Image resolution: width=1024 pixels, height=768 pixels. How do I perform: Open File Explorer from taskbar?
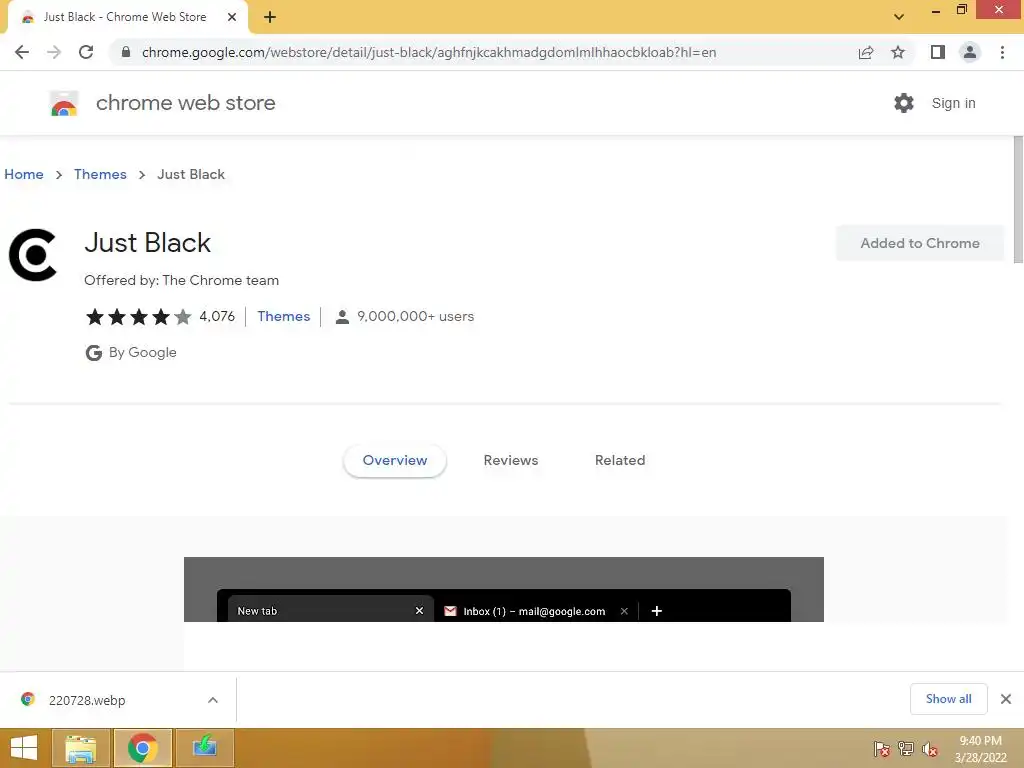point(80,748)
